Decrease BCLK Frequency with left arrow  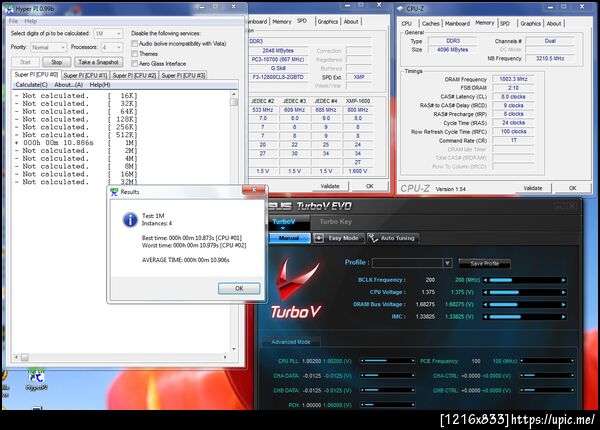[x=485, y=280]
